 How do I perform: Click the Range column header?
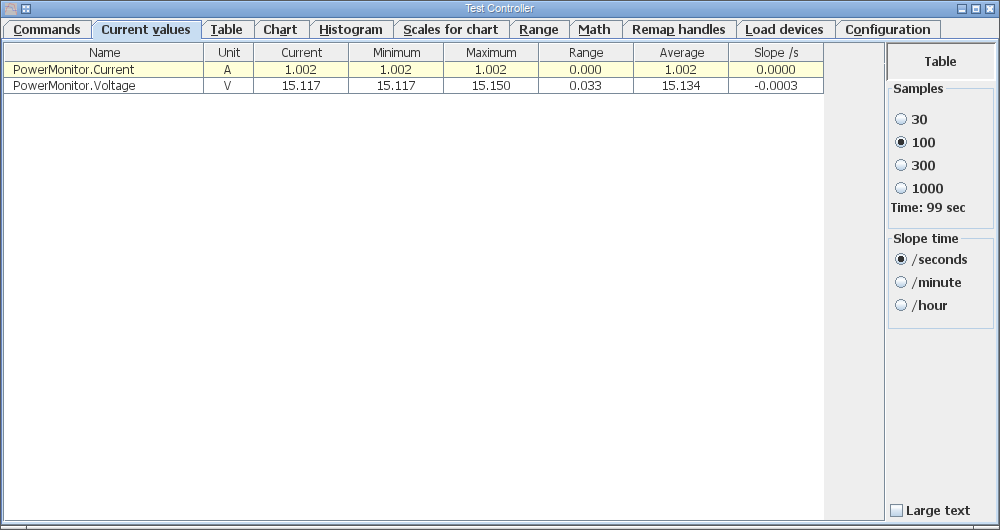coord(586,52)
